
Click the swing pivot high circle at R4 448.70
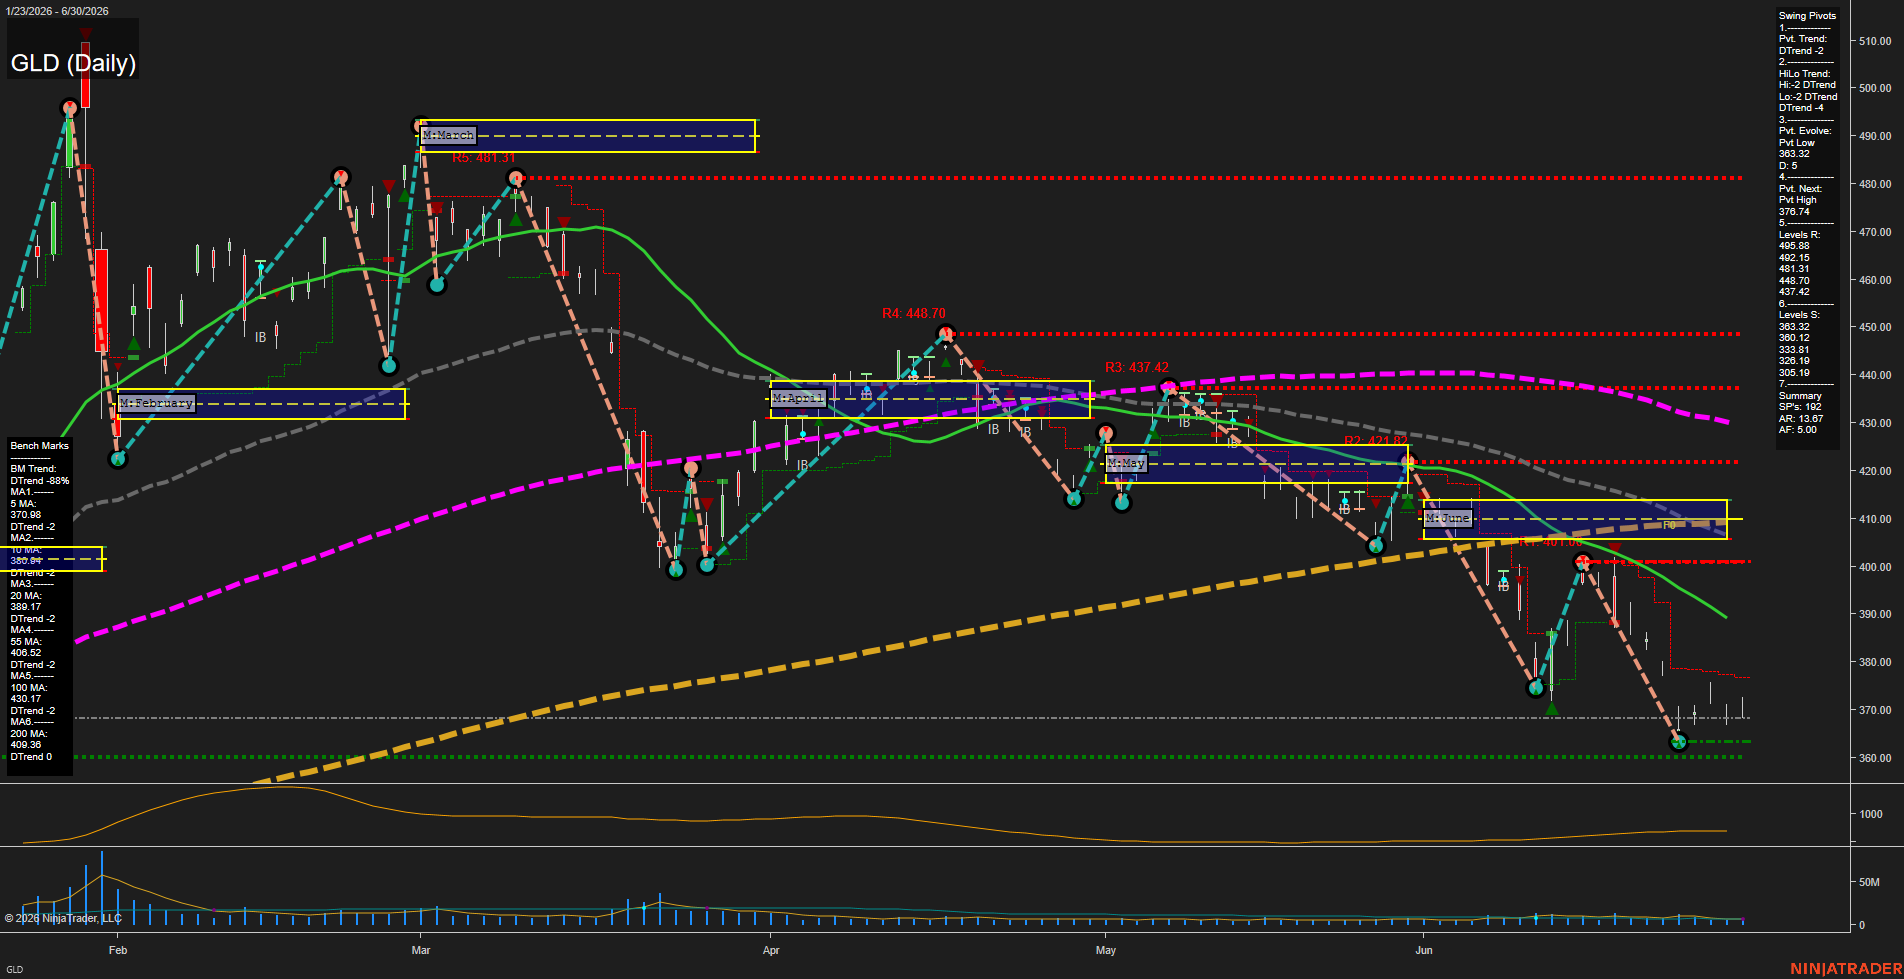click(x=945, y=333)
